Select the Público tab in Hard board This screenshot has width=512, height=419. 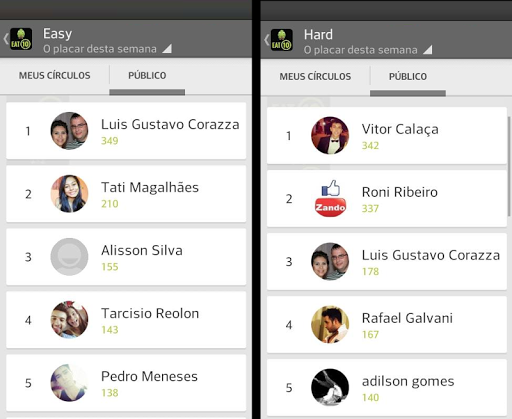coord(408,77)
